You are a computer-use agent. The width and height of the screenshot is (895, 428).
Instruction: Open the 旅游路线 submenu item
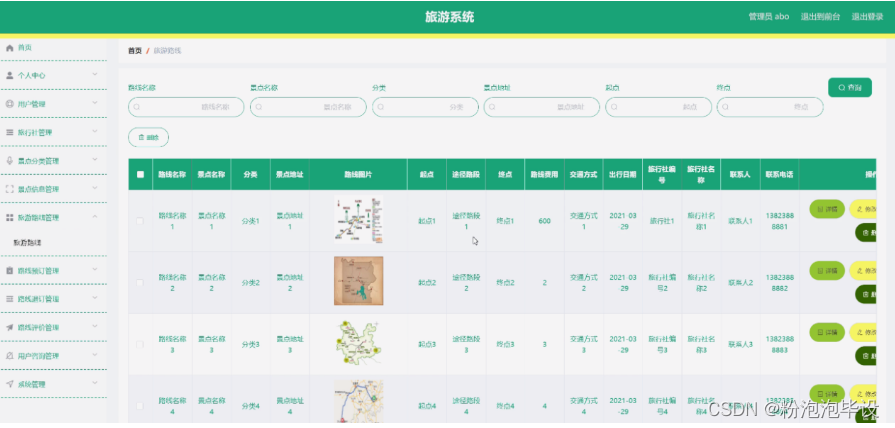coord(28,243)
